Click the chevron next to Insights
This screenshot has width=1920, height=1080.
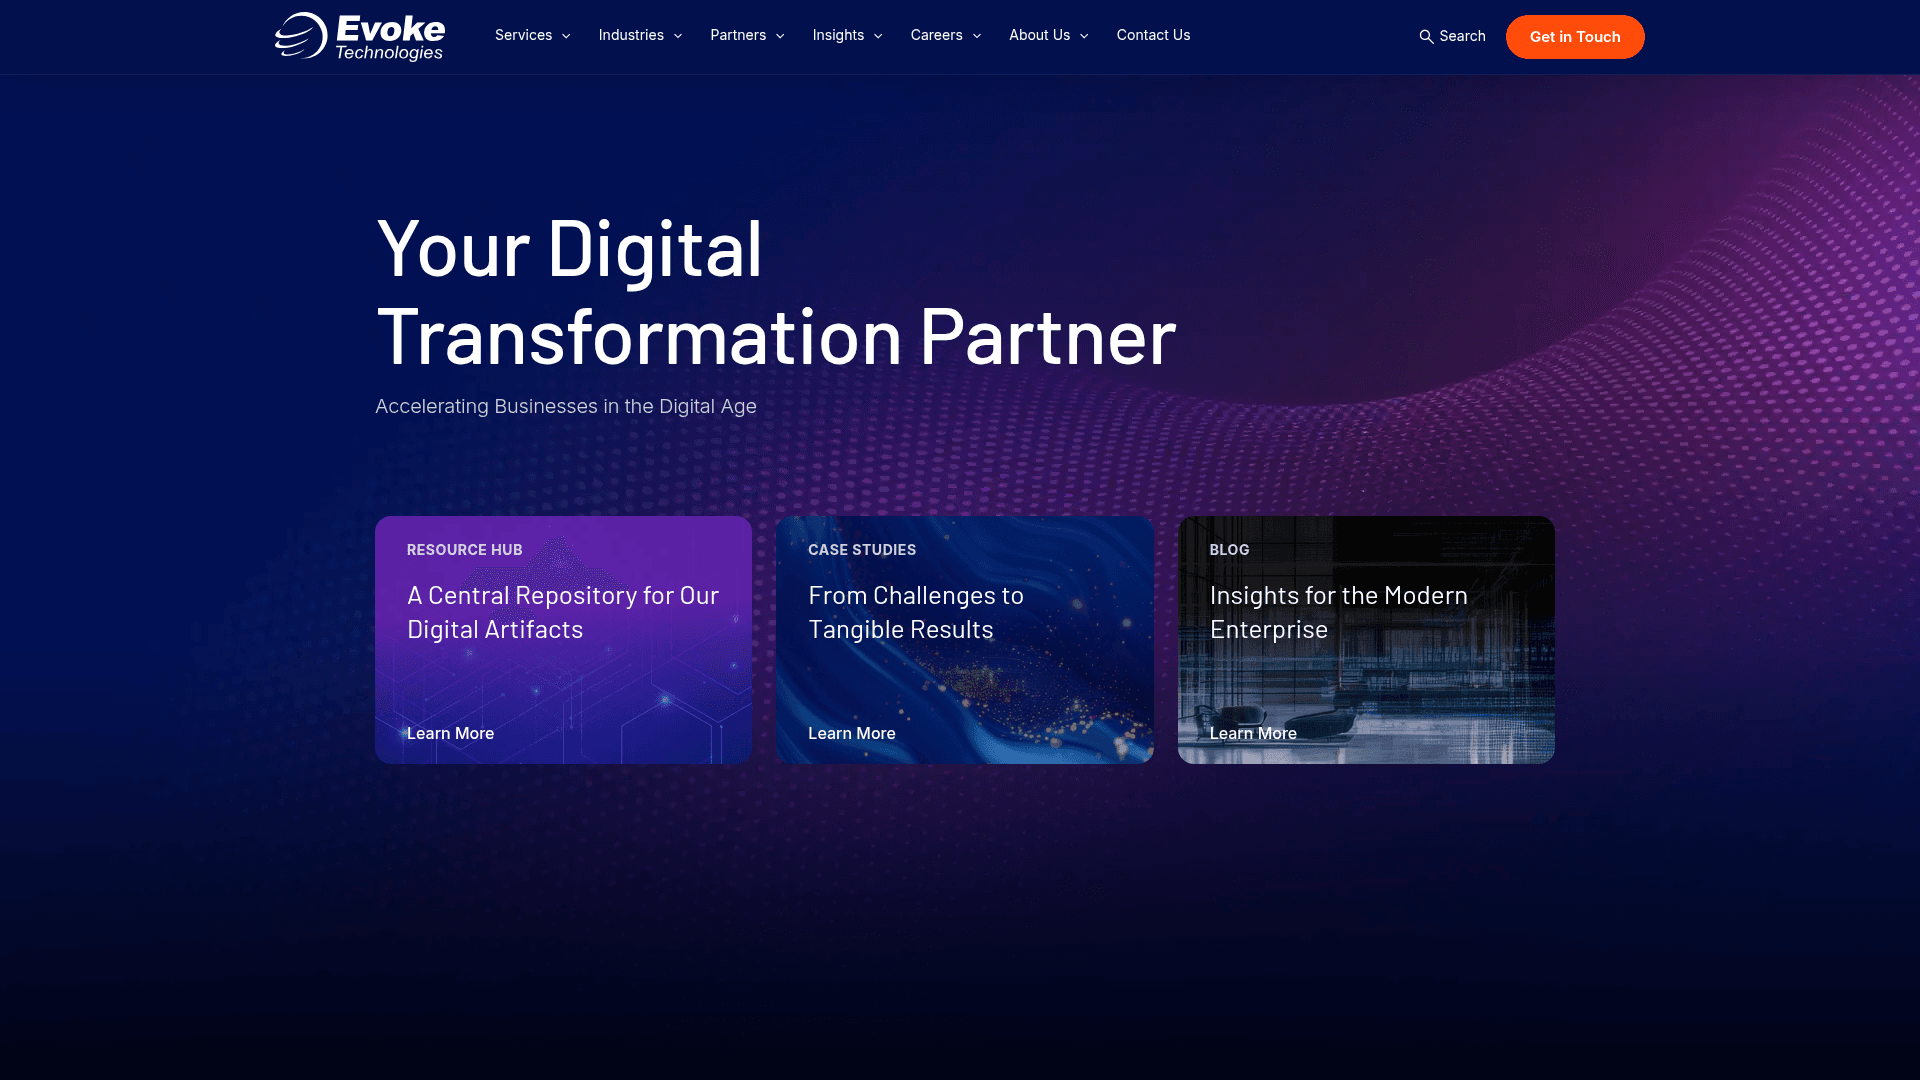(x=878, y=36)
